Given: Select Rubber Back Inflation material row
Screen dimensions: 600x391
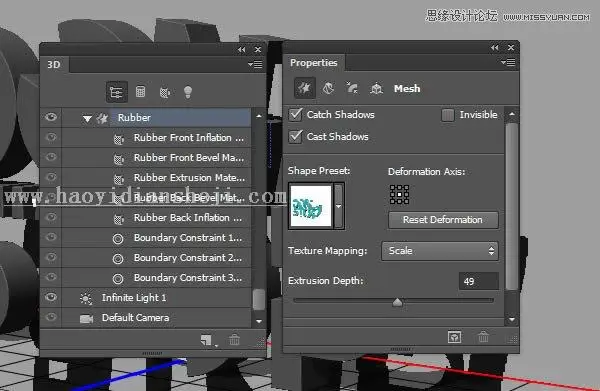Looking at the screenshot, I should pyautogui.click(x=145, y=218).
